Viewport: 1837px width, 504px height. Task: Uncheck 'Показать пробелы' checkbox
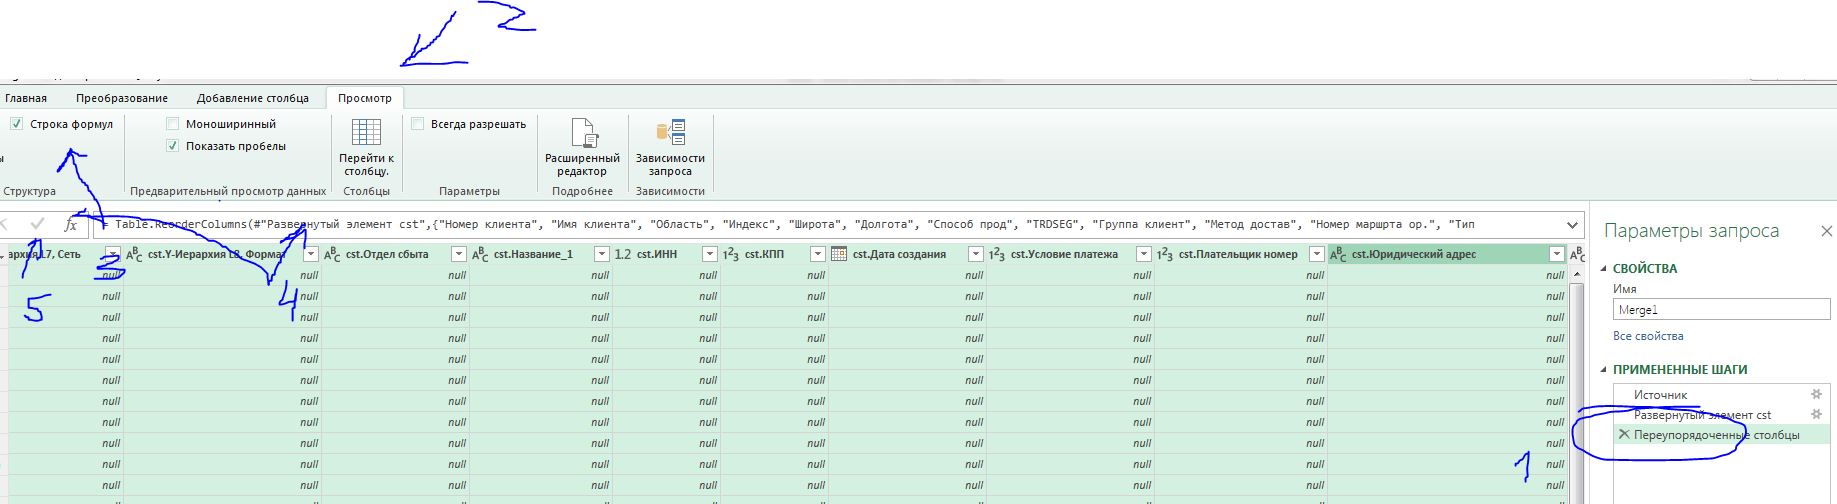coord(172,146)
